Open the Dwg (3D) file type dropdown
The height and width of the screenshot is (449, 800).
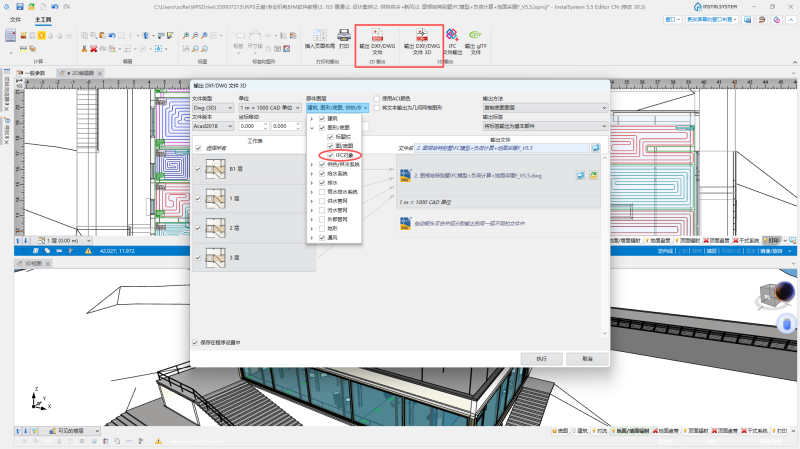pyautogui.click(x=213, y=108)
